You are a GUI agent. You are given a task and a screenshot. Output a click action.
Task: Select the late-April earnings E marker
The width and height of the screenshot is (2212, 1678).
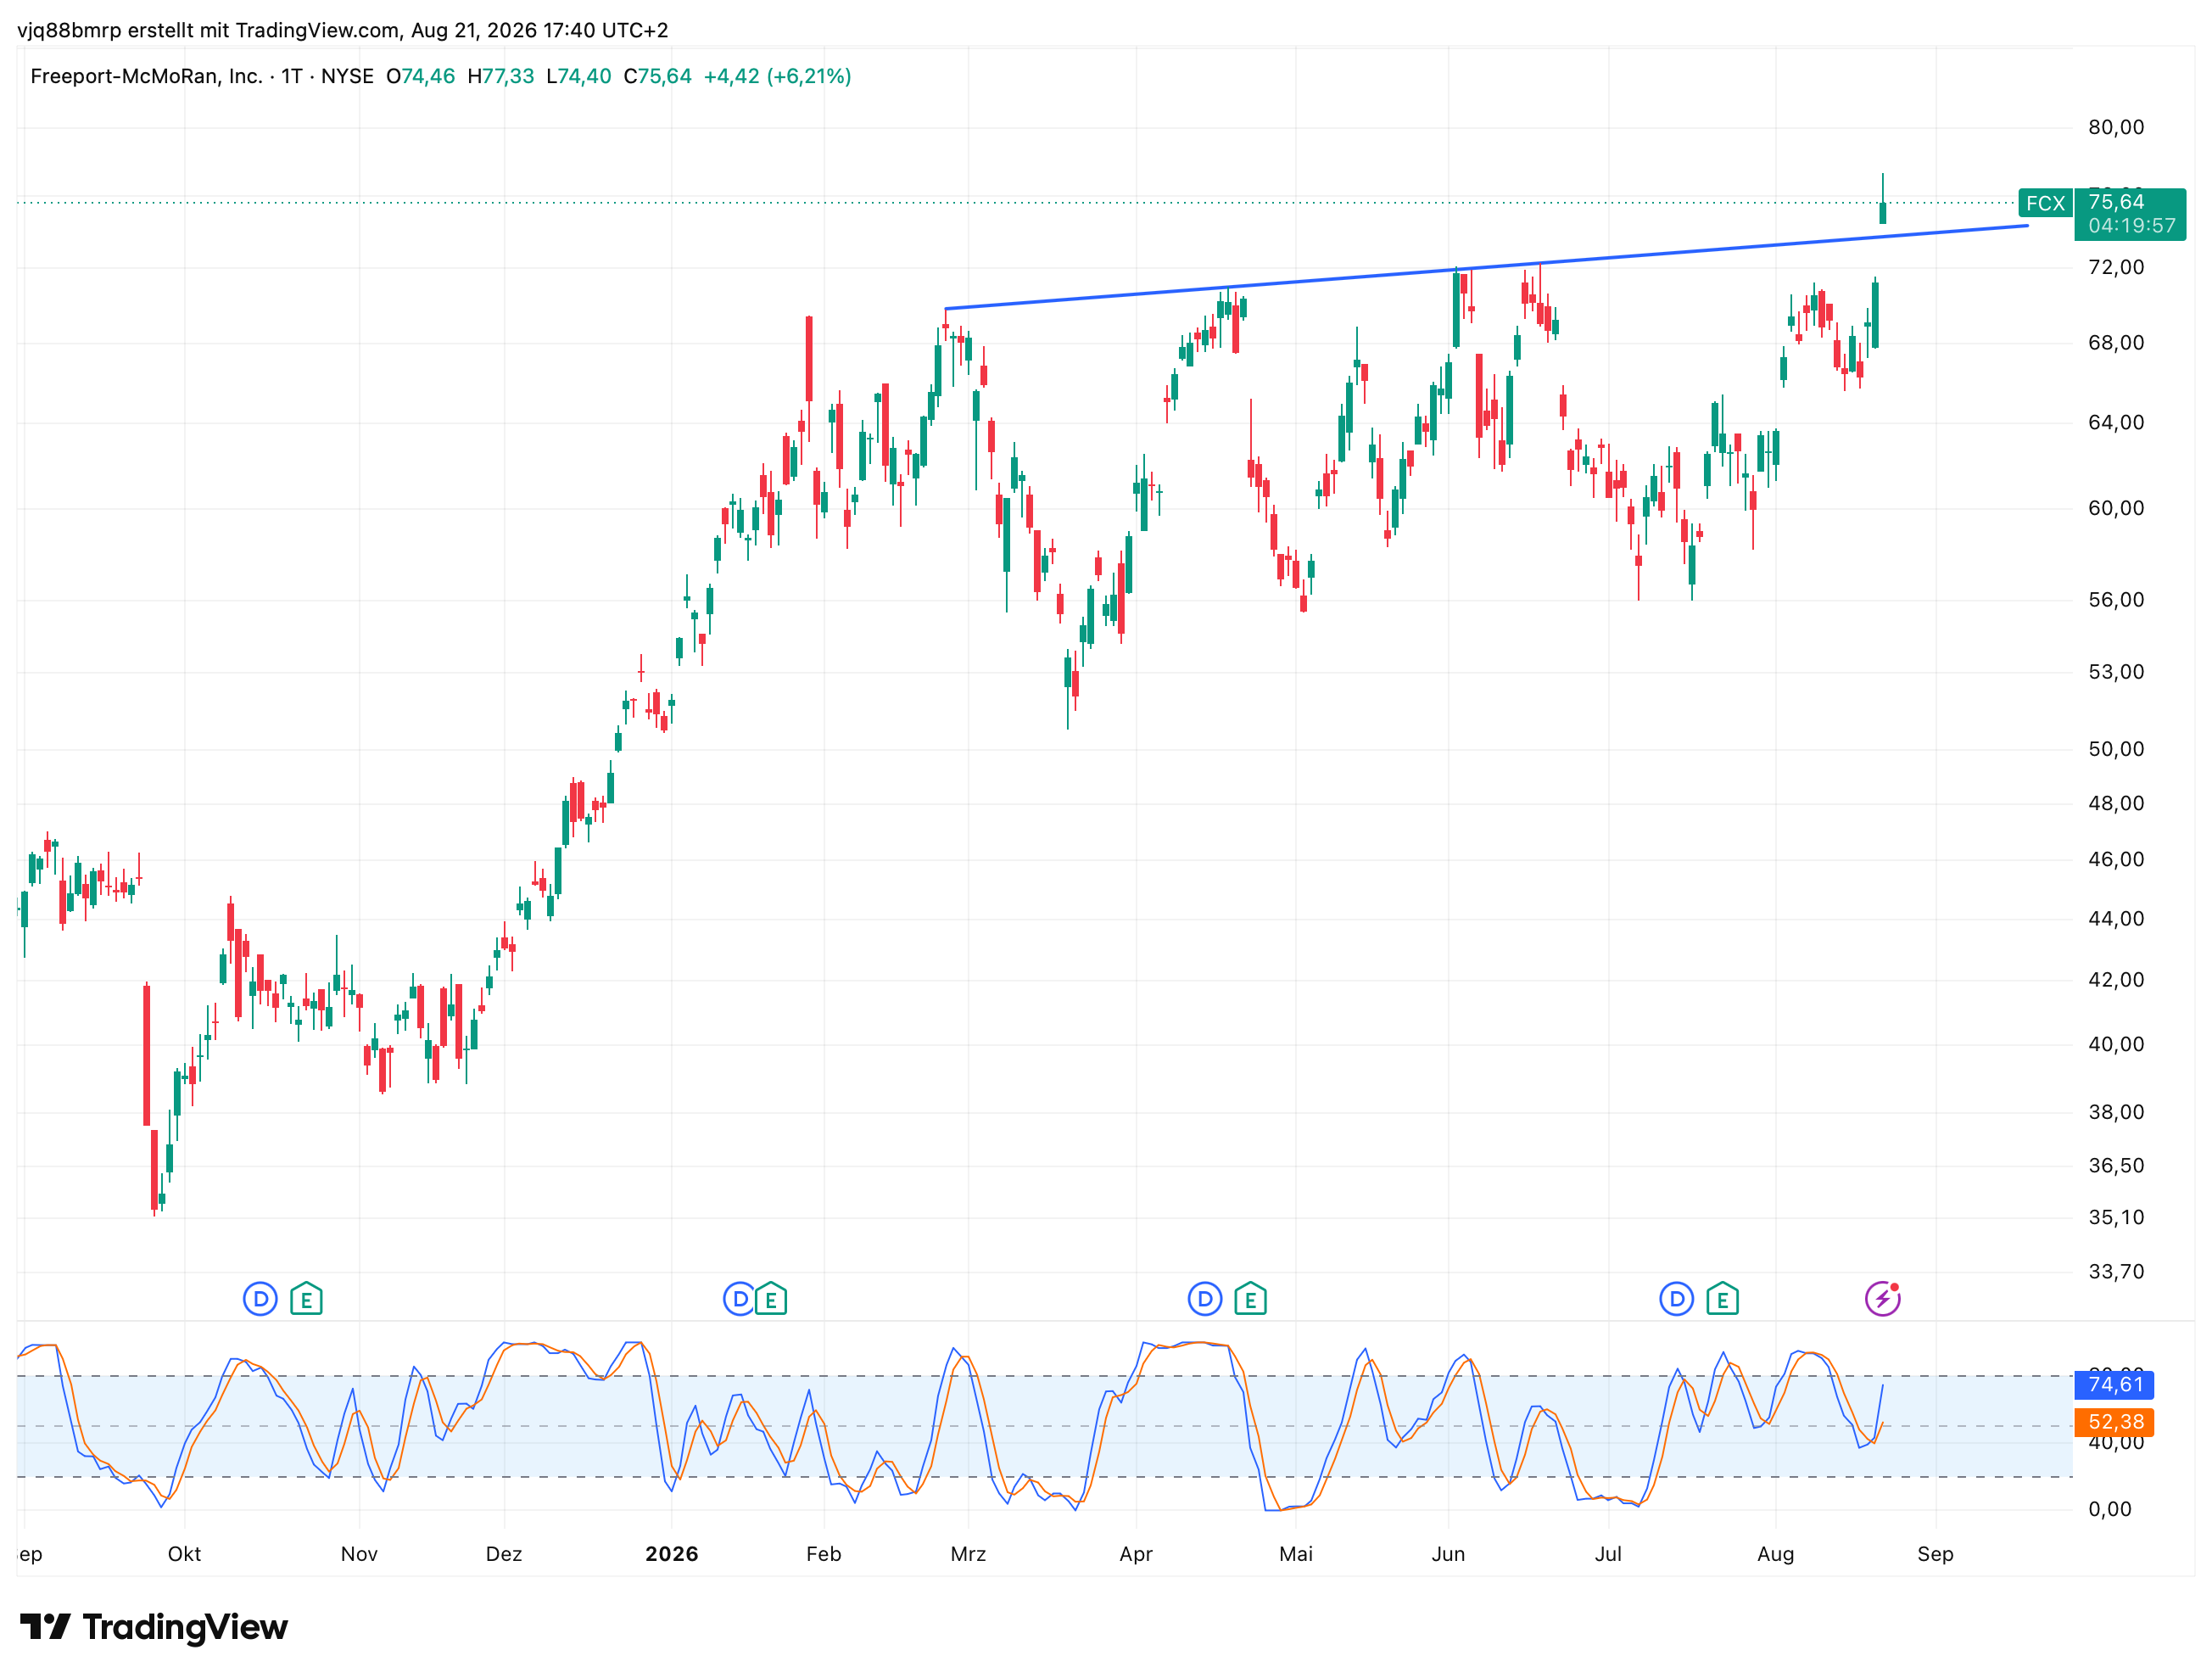coord(1250,1299)
